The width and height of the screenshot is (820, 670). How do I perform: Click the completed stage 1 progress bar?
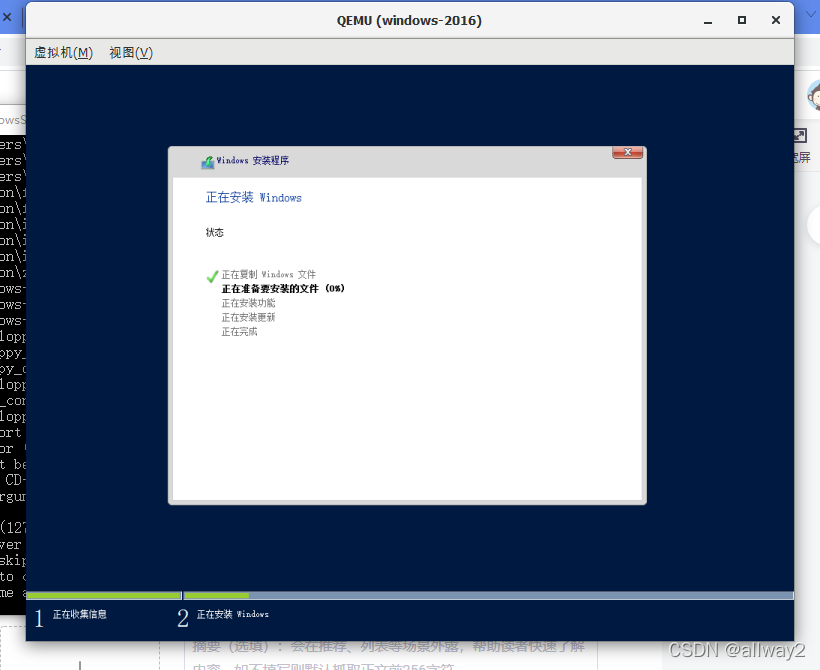(104, 596)
